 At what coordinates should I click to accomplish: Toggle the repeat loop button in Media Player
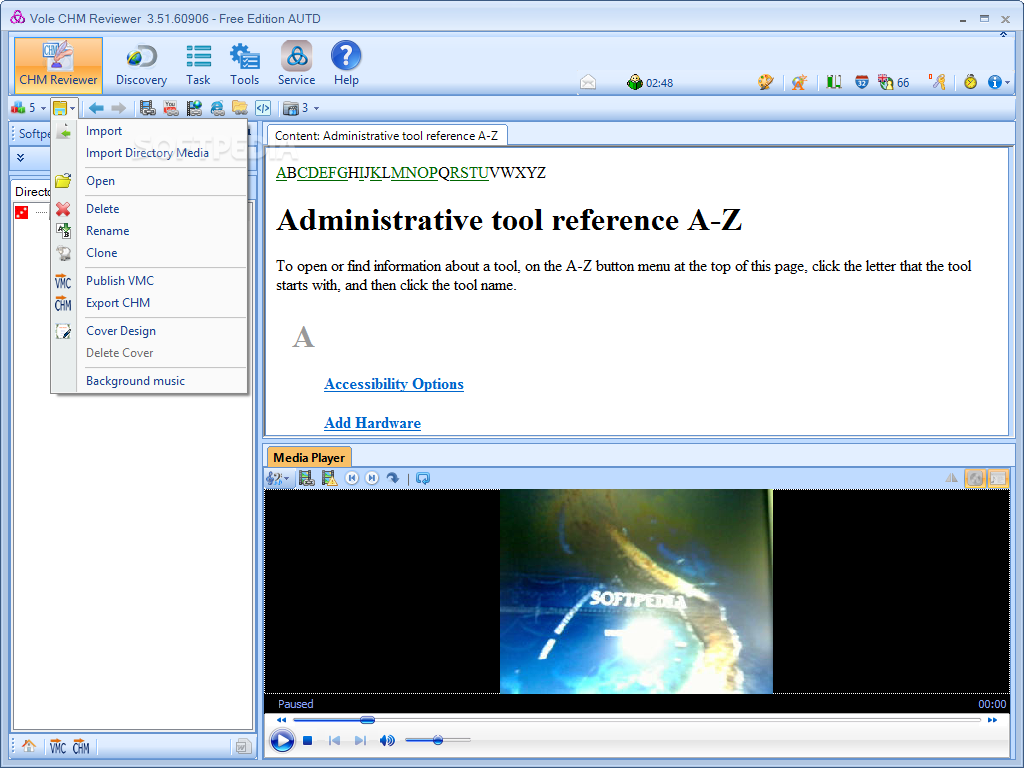pos(423,479)
